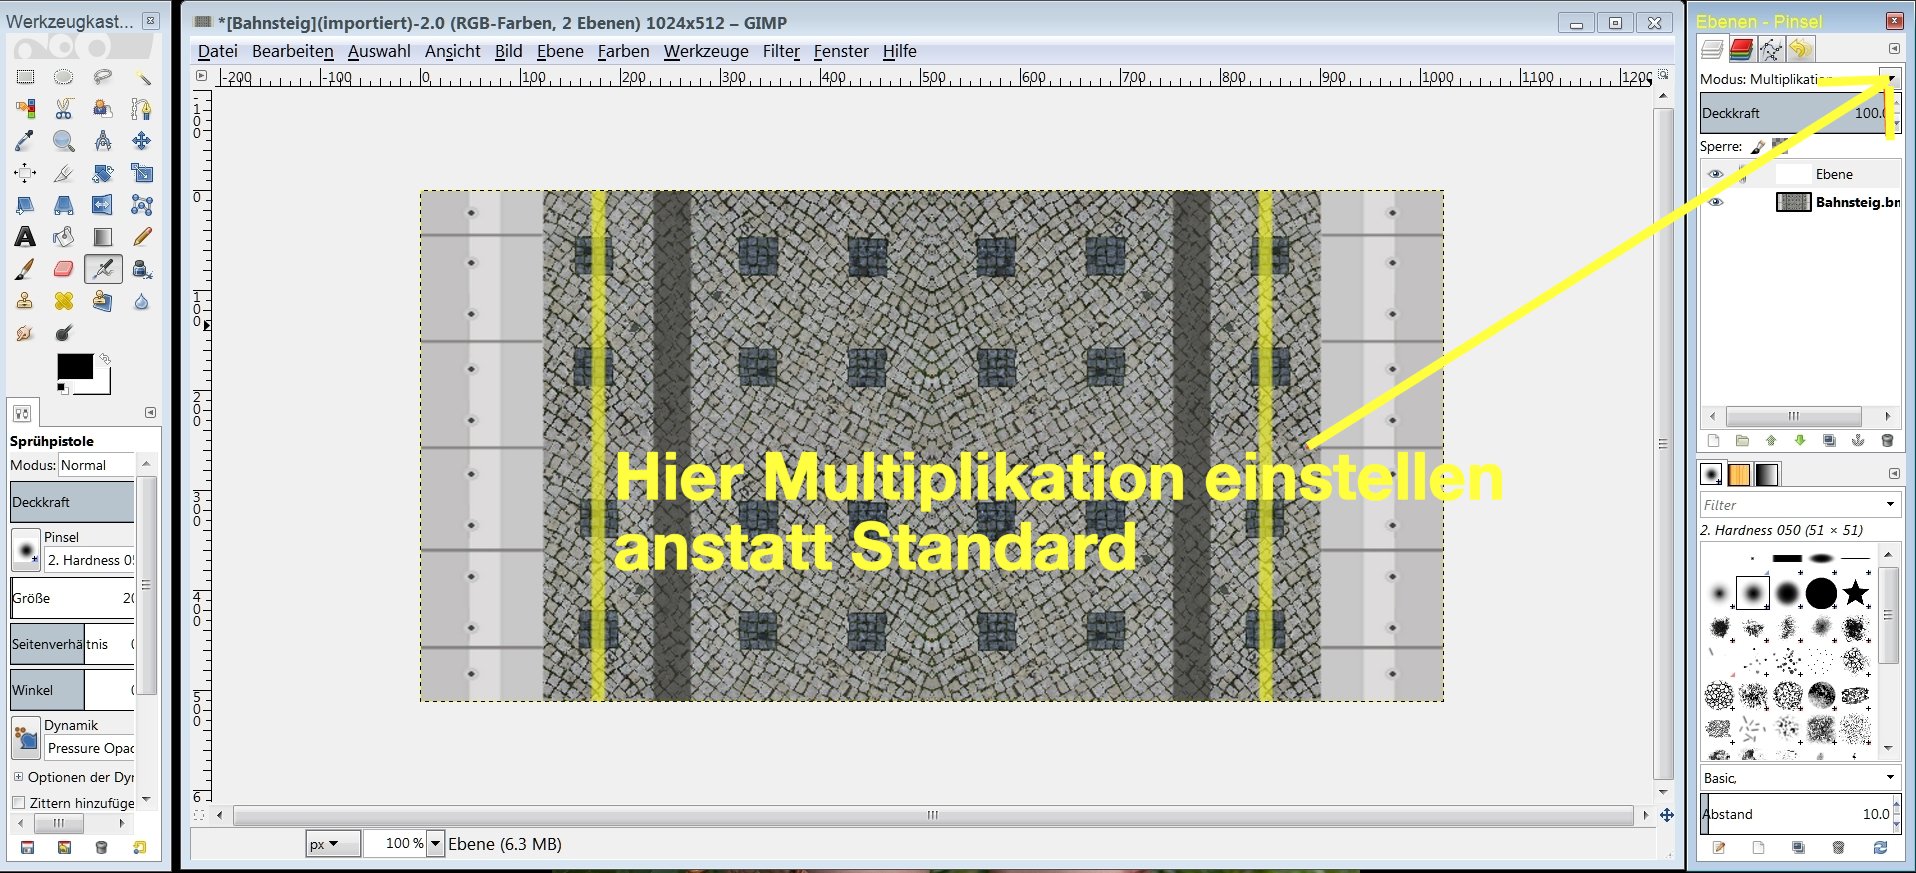Select the Text tool
1916x873 pixels.
25,237
